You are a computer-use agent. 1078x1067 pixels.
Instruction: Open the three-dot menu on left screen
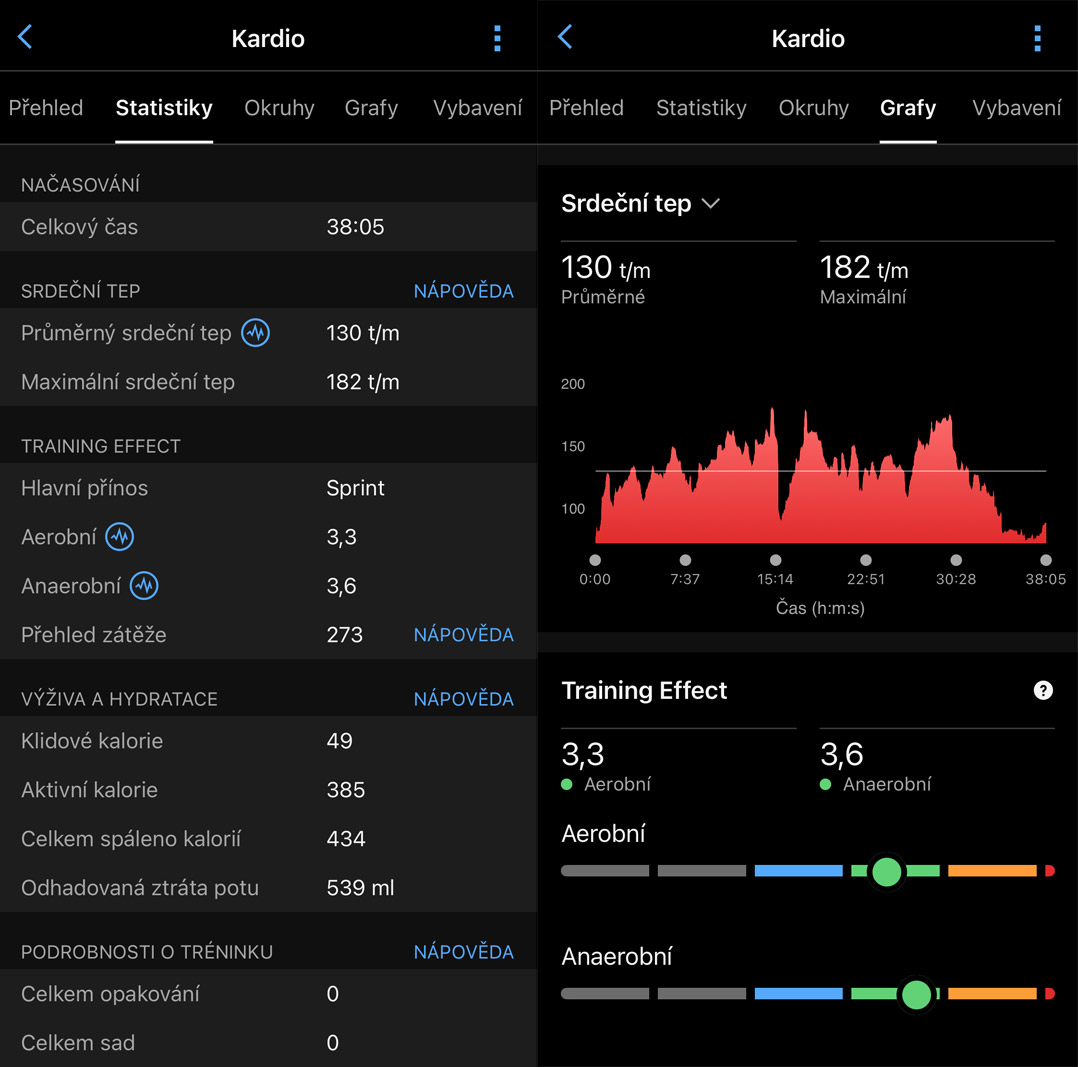click(x=497, y=38)
